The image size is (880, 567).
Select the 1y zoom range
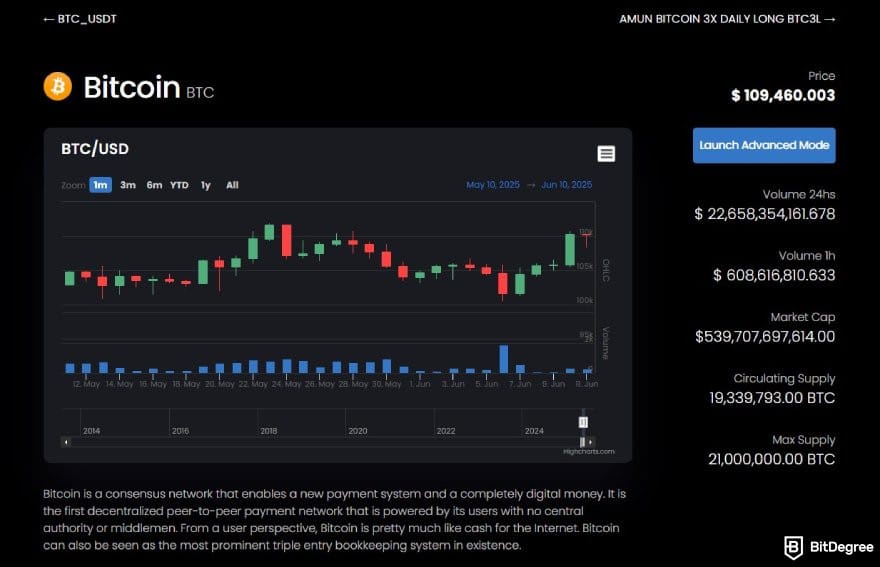tap(206, 185)
